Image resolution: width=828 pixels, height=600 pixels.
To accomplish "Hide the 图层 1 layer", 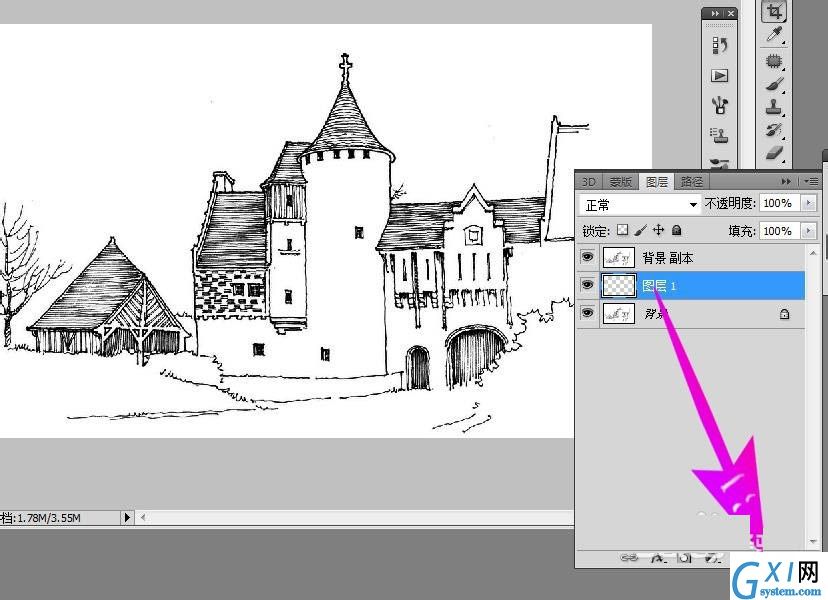I will pyautogui.click(x=587, y=285).
